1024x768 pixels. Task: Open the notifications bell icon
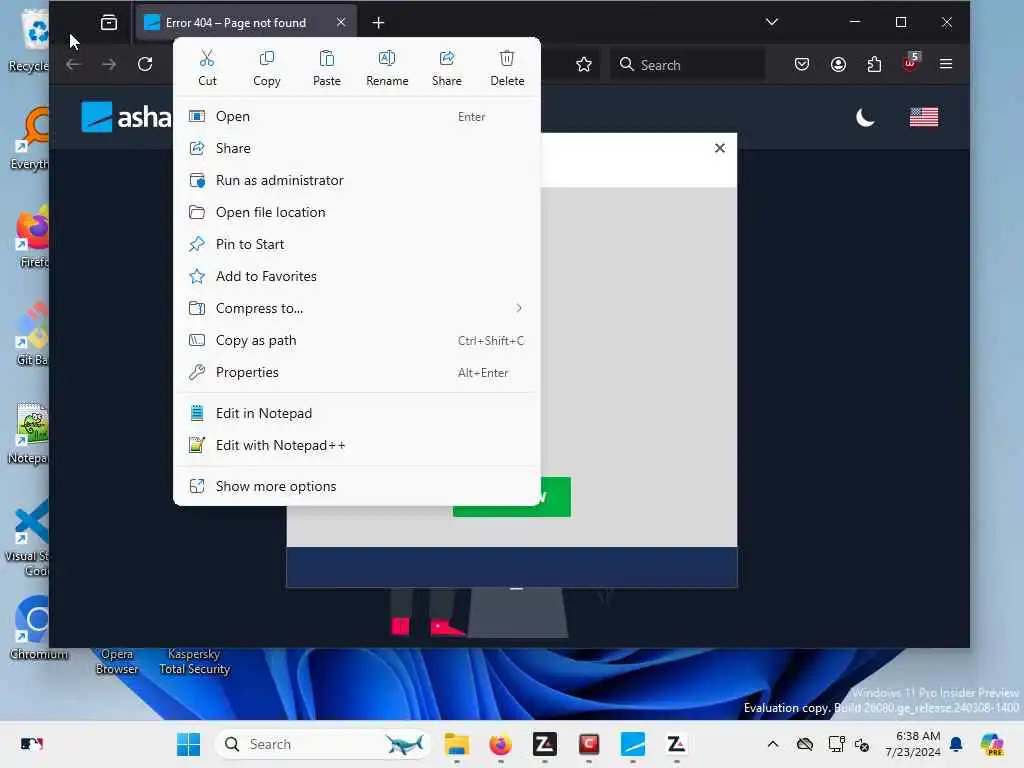click(x=956, y=744)
